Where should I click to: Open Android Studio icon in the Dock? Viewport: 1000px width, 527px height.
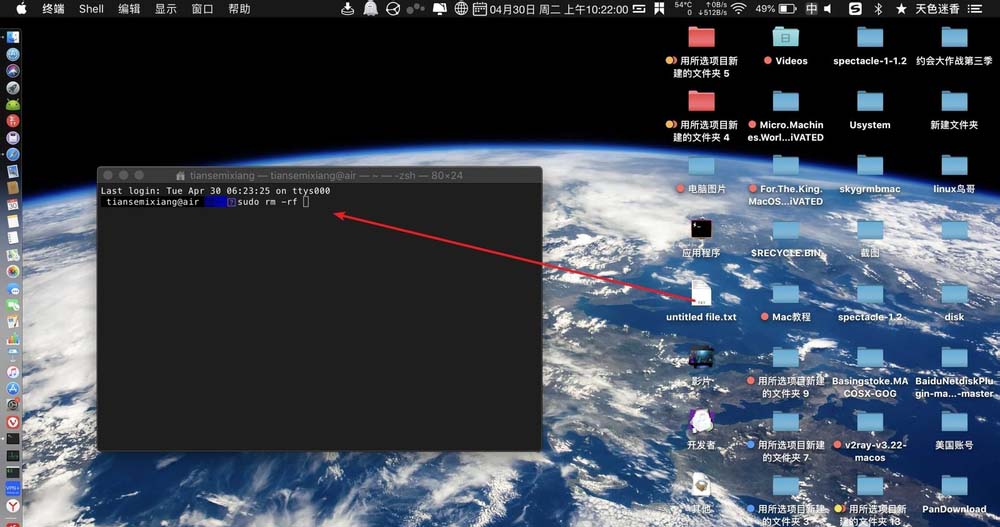coord(13,104)
